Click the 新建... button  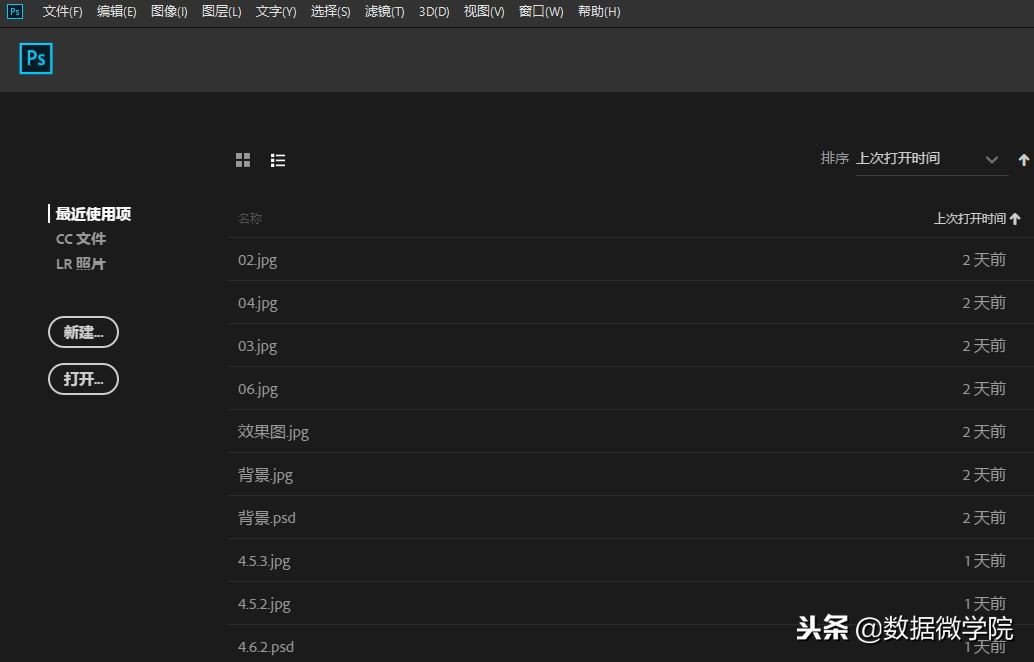click(x=83, y=332)
